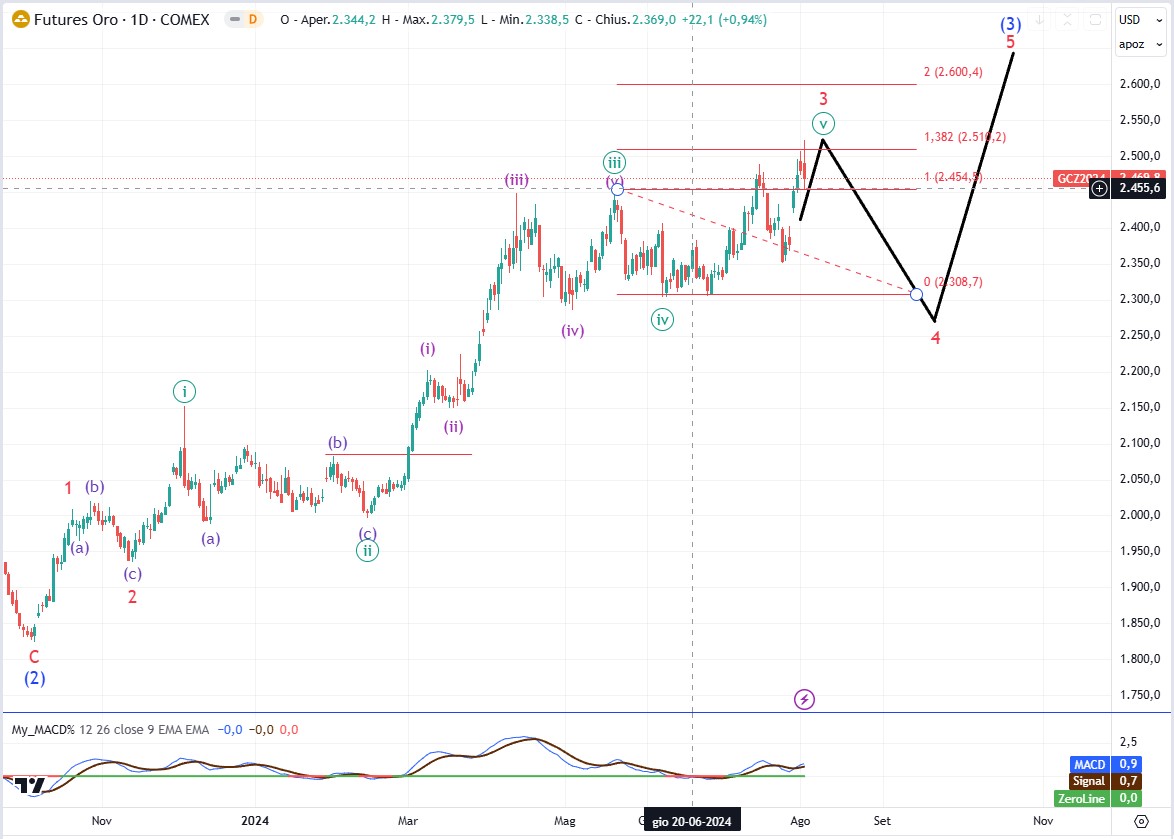This screenshot has width=1174, height=839.
Task: Open the apoz scale dropdown
Action: [x=1140, y=44]
